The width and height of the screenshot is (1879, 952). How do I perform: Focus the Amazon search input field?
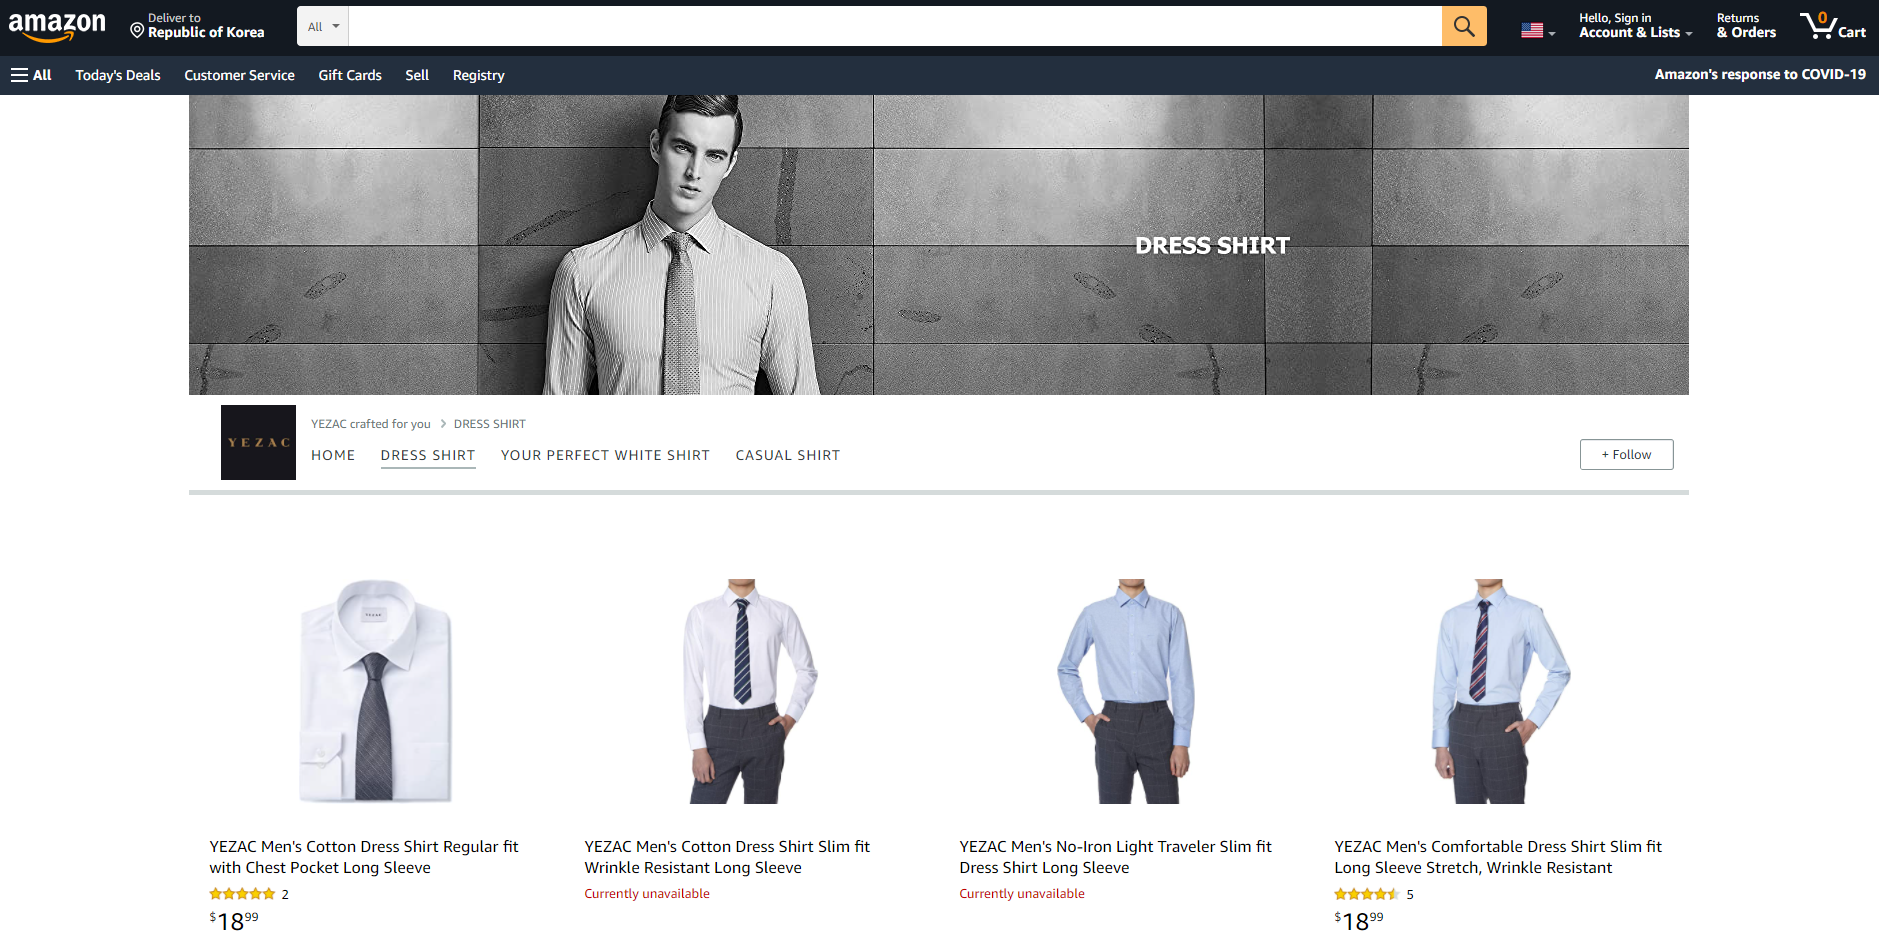point(894,26)
